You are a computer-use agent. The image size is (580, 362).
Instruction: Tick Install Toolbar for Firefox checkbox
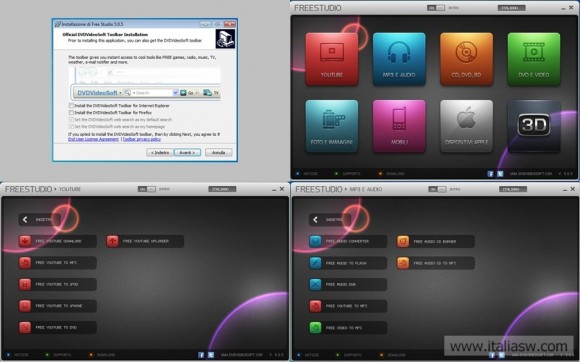point(71,112)
